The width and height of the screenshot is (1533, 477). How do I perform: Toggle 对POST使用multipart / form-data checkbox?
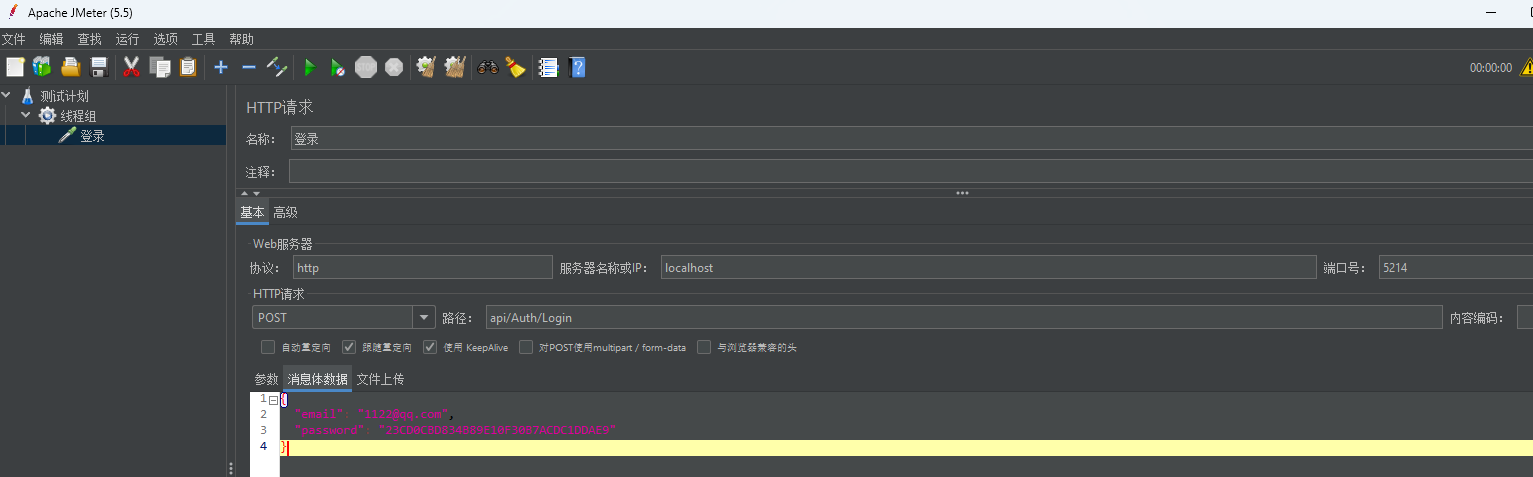(x=526, y=347)
